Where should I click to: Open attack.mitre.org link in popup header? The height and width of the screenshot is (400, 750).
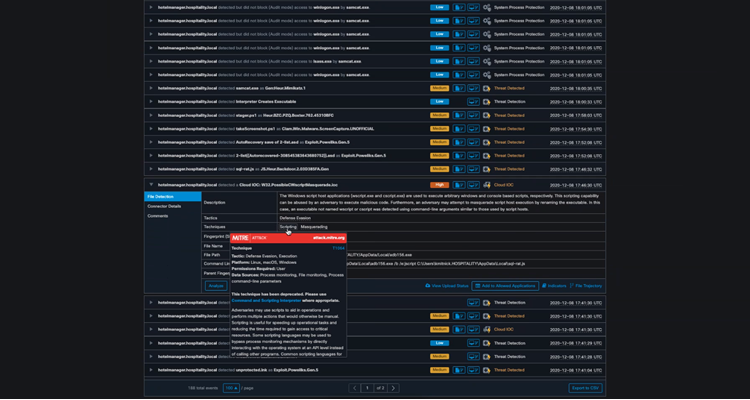click(329, 238)
